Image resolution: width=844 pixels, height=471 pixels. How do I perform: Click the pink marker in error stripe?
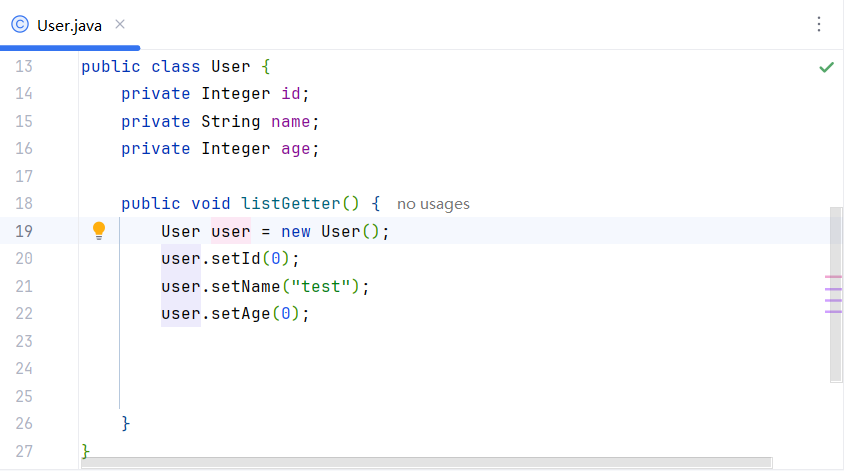click(834, 276)
